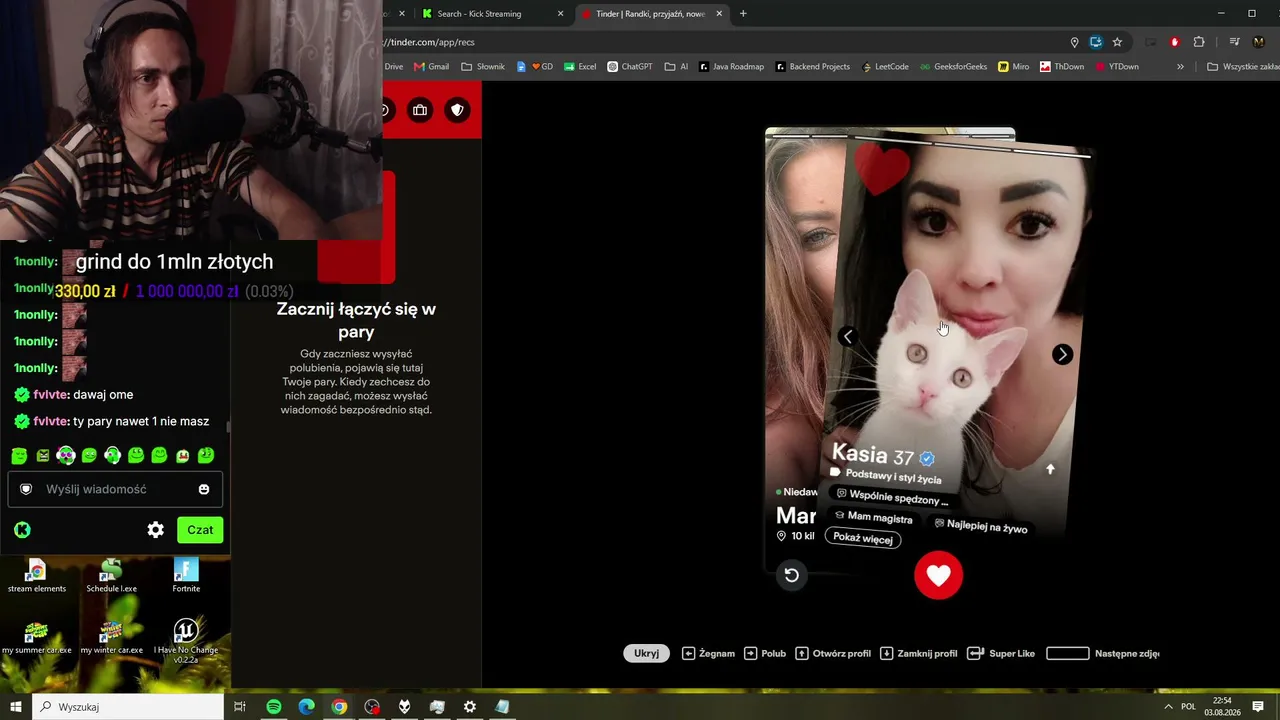1280x720 pixels.
Task: Click the 'Ukryj' shortcuts button
Action: (x=646, y=653)
